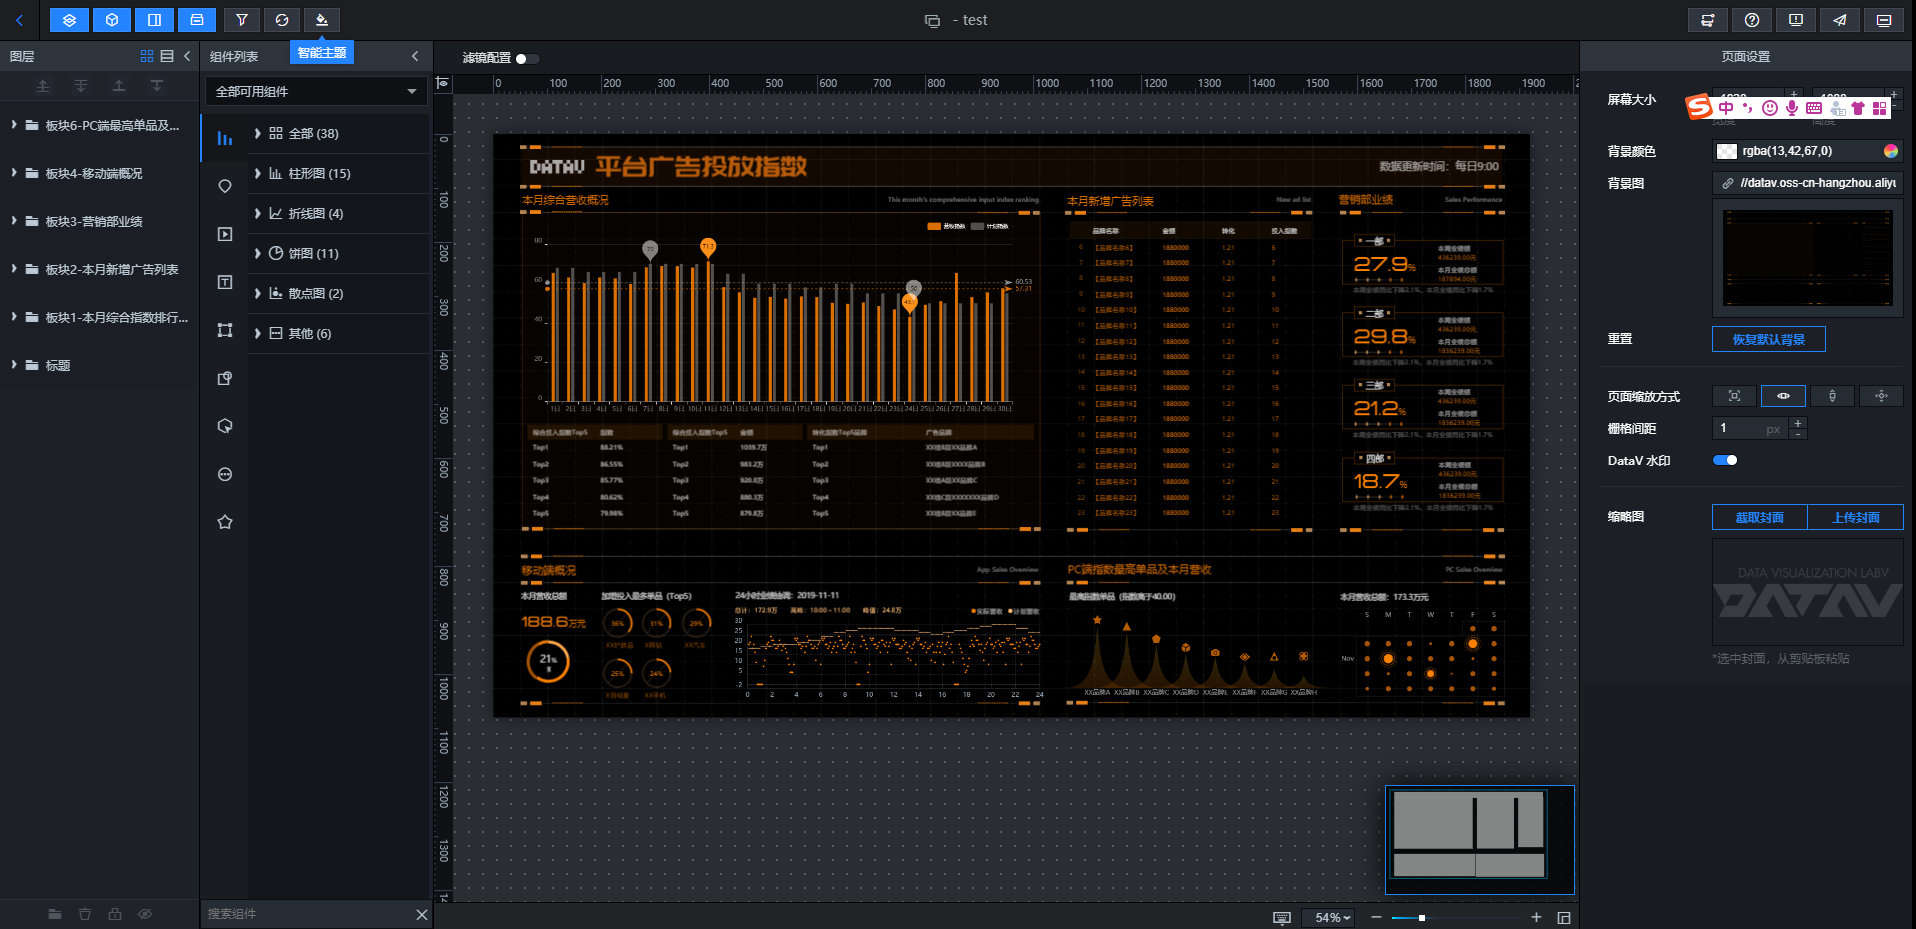This screenshot has width=1916, height=929.
Task: Click the 栅格间距 value input
Action: click(1750, 428)
